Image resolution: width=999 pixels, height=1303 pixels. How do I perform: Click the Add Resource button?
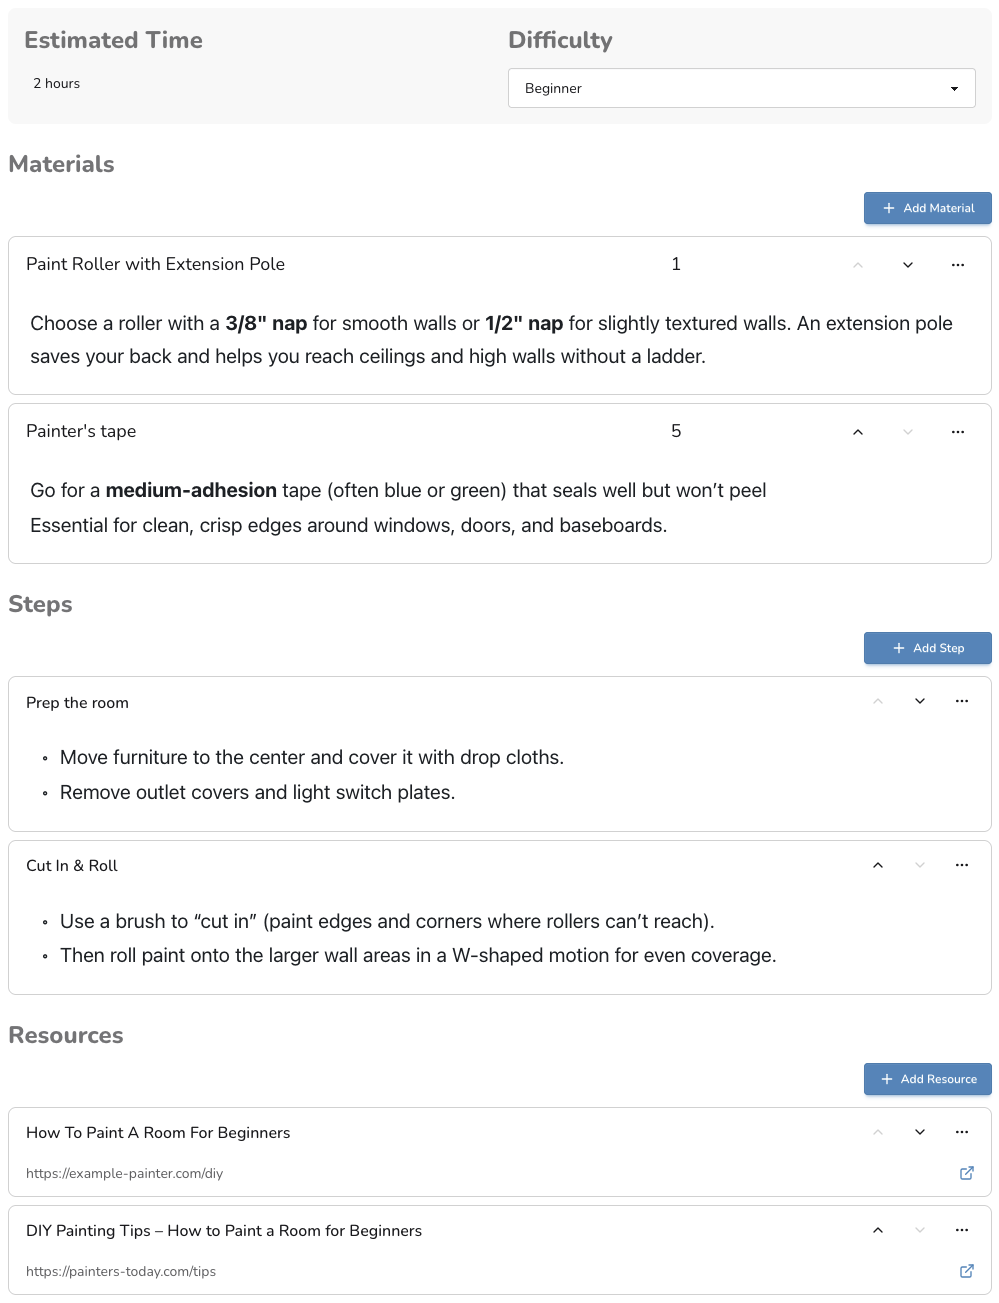927,1079
